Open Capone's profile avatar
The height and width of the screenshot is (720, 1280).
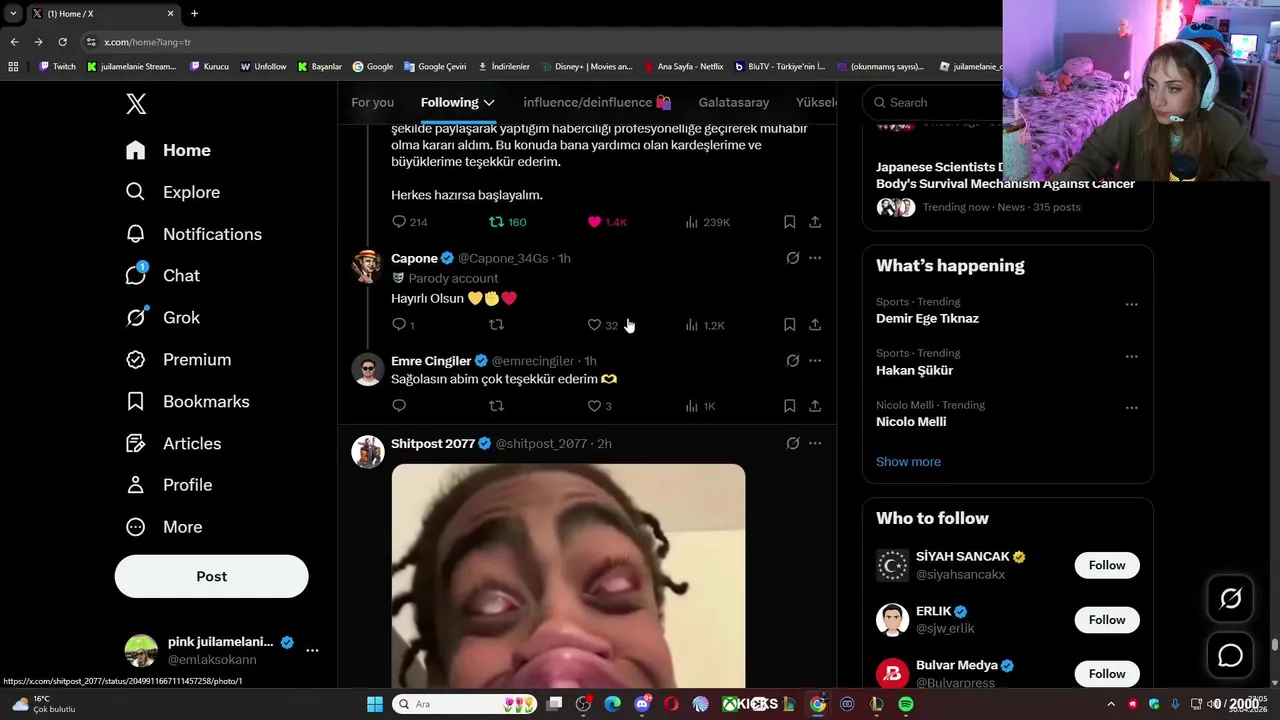click(367, 267)
